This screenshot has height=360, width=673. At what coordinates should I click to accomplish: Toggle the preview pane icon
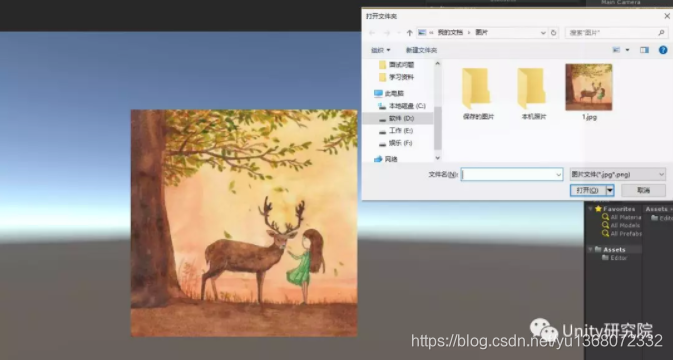[644, 50]
